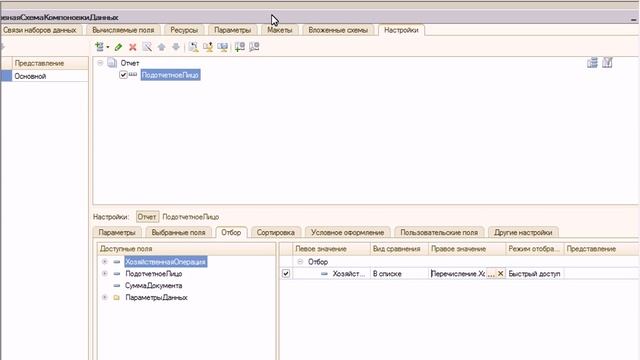This screenshot has width=640, height=360.
Task: Click ПодотчетноеЛицо next to the Отчет button
Action: 191,217
